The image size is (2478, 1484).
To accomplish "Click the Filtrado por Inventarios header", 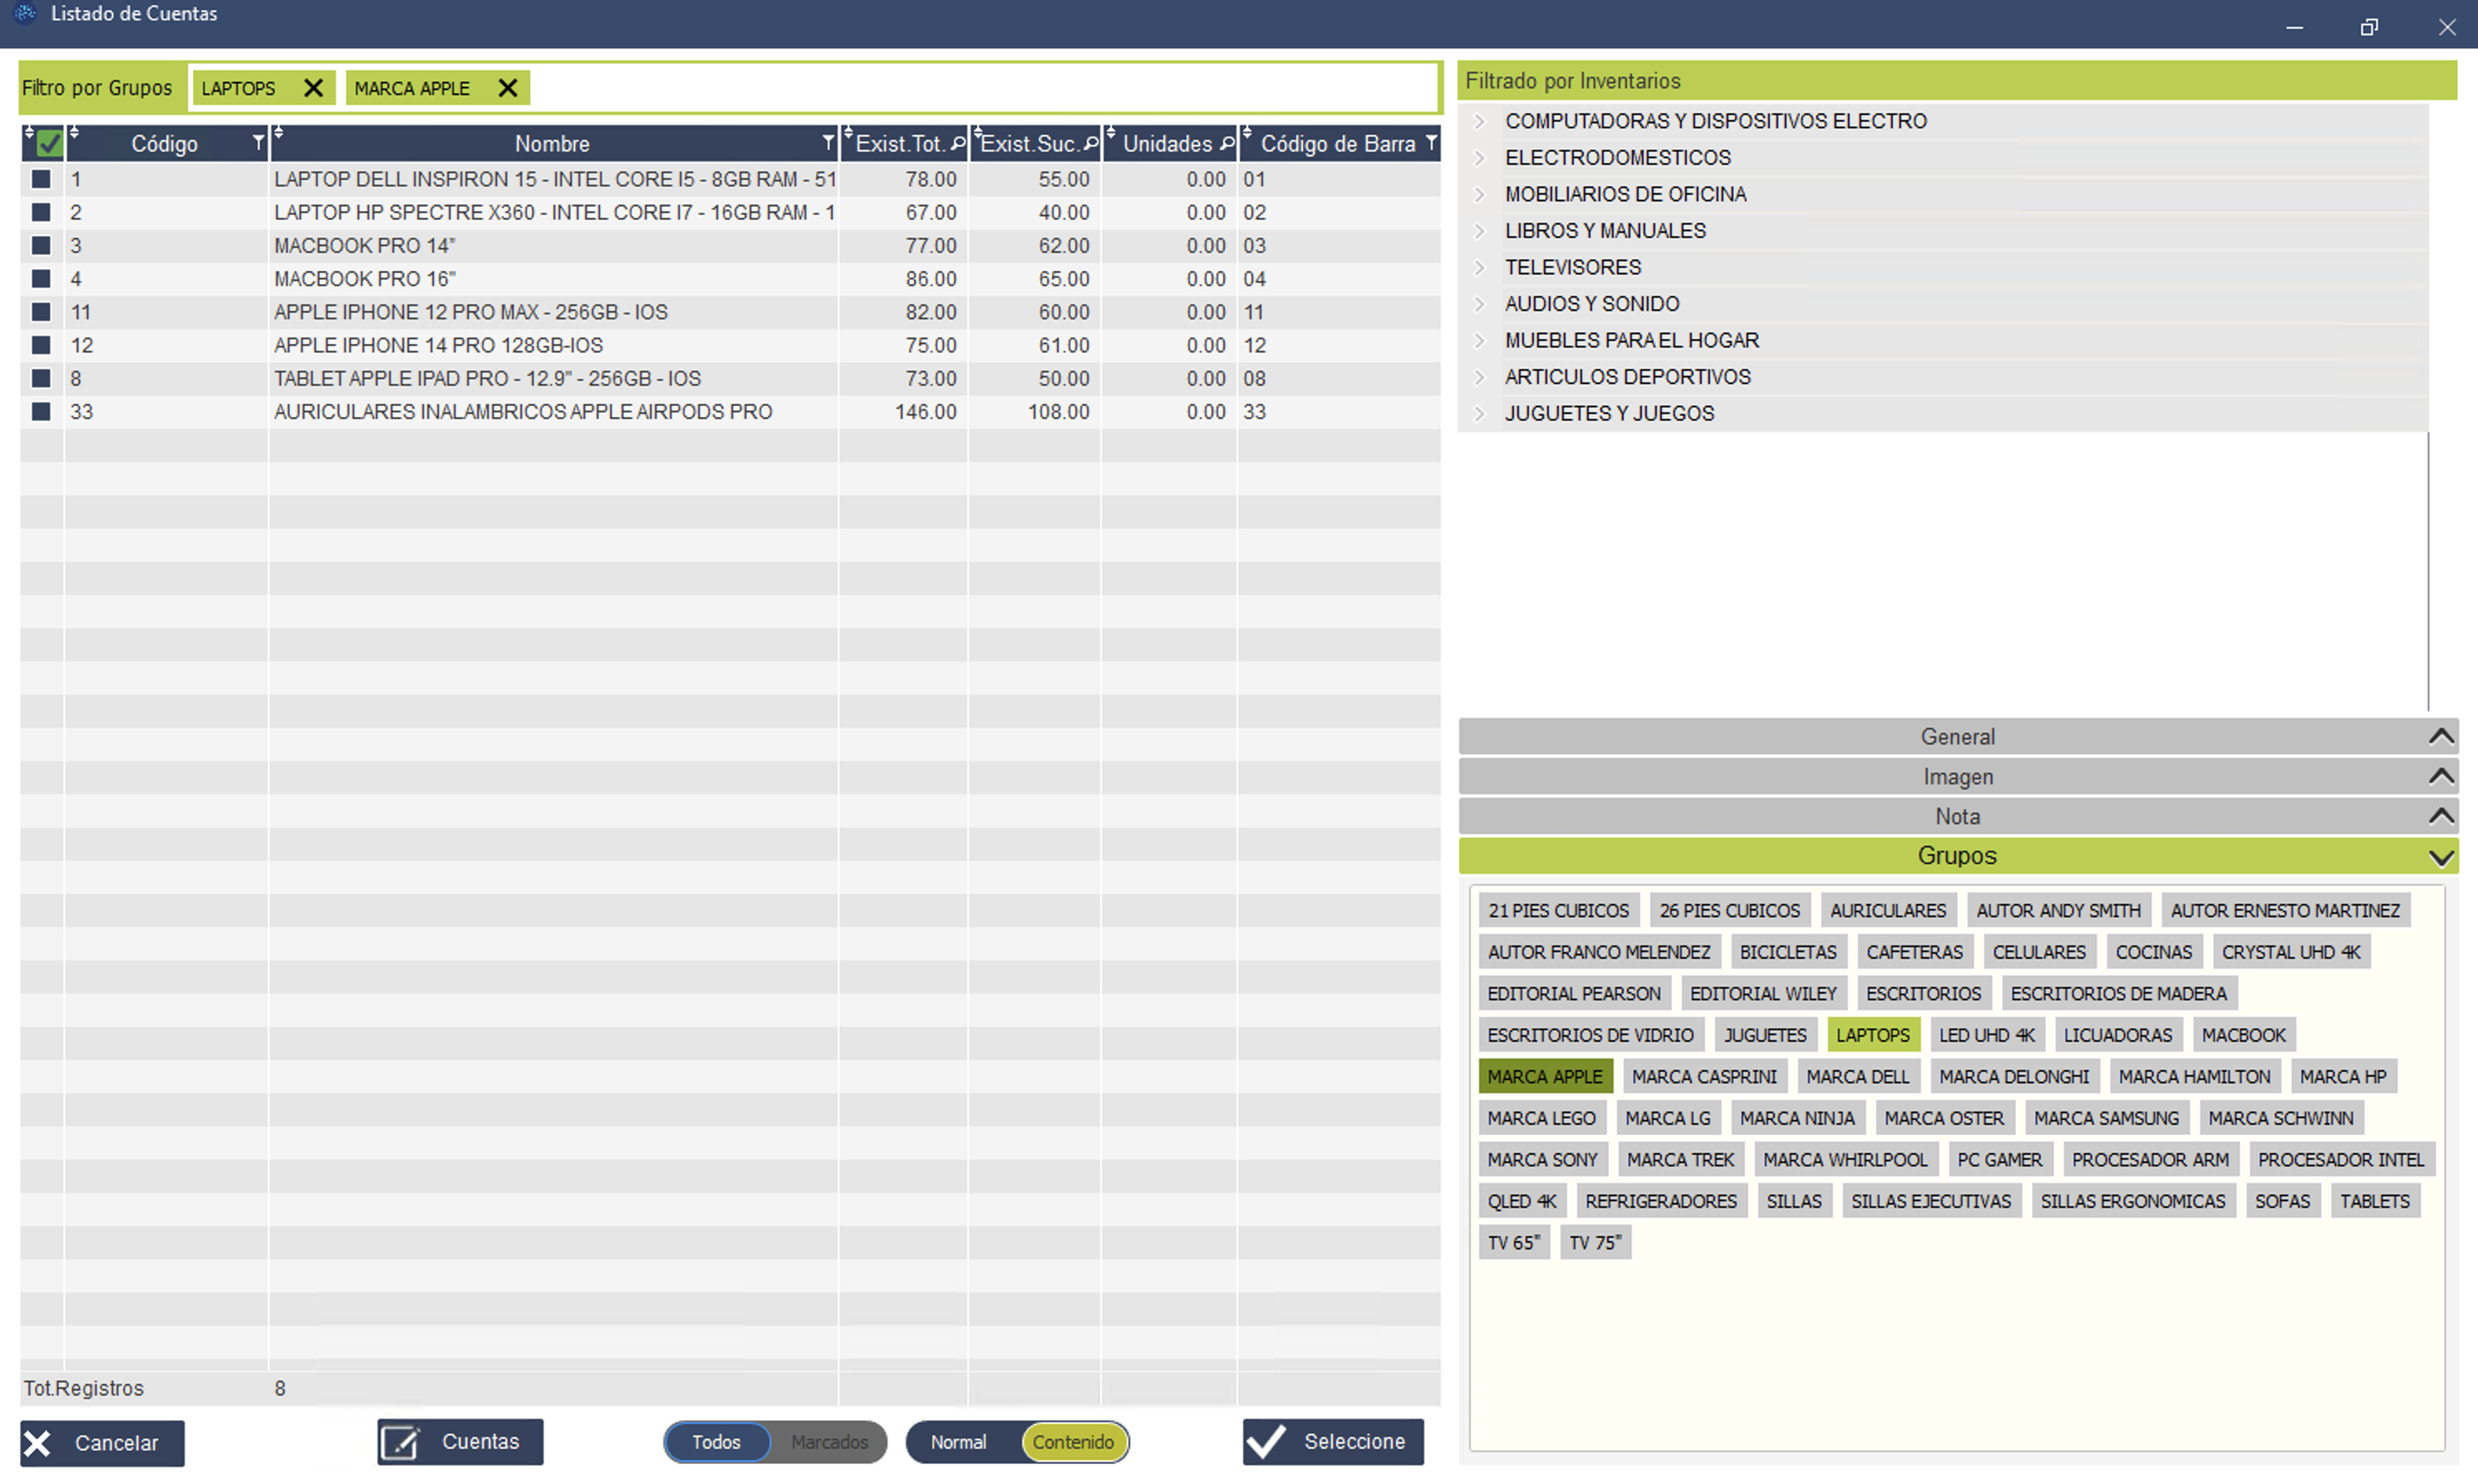I will pos(1957,80).
